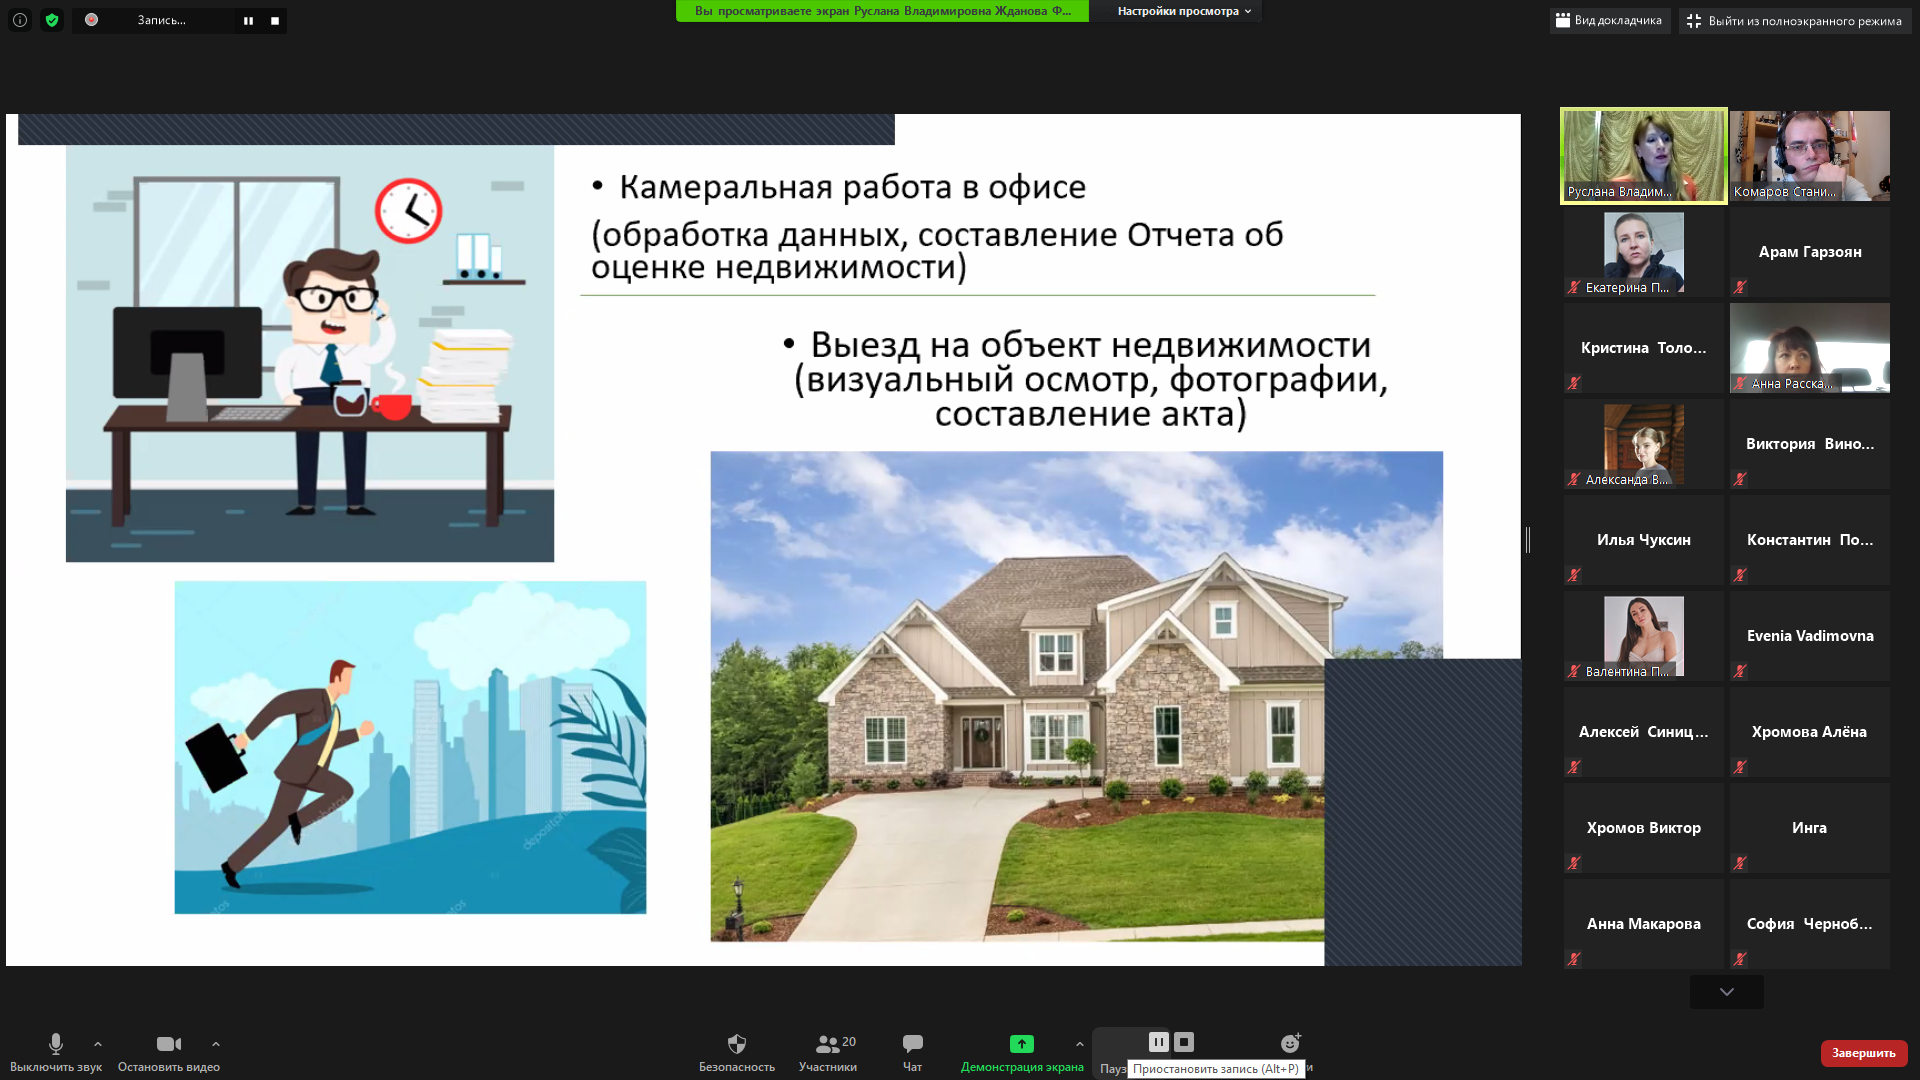This screenshot has width=1920, height=1080.
Task: Select Evenia Vadimovna participant tile
Action: coord(1810,636)
